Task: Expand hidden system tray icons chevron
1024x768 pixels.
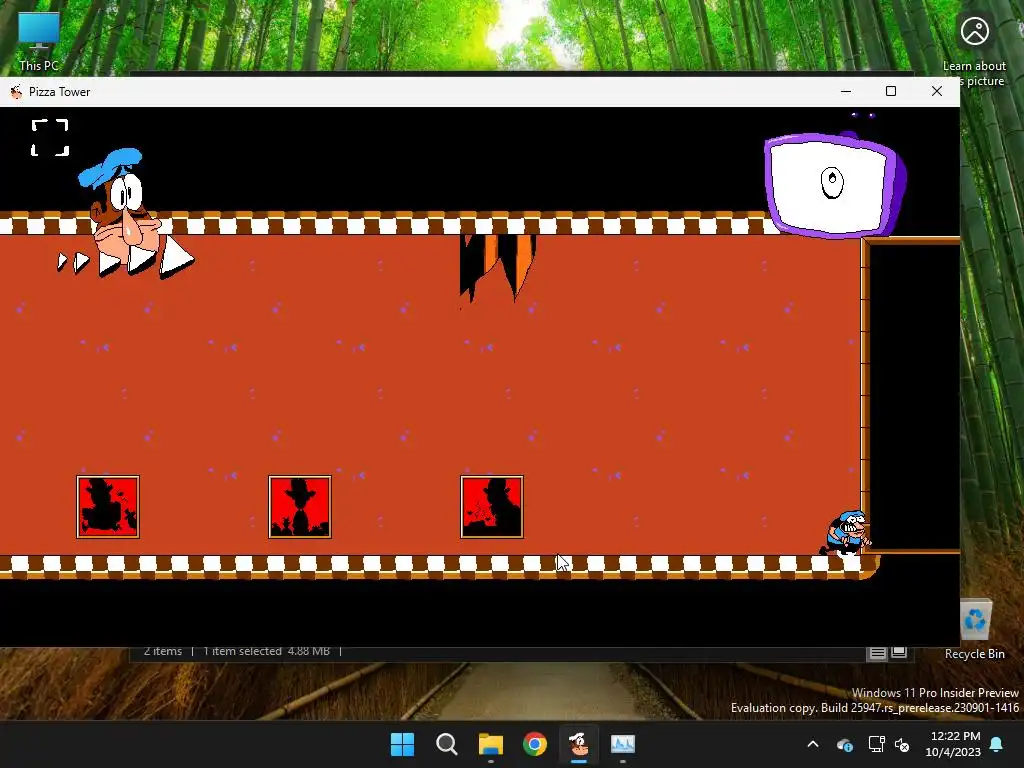Action: click(813, 744)
